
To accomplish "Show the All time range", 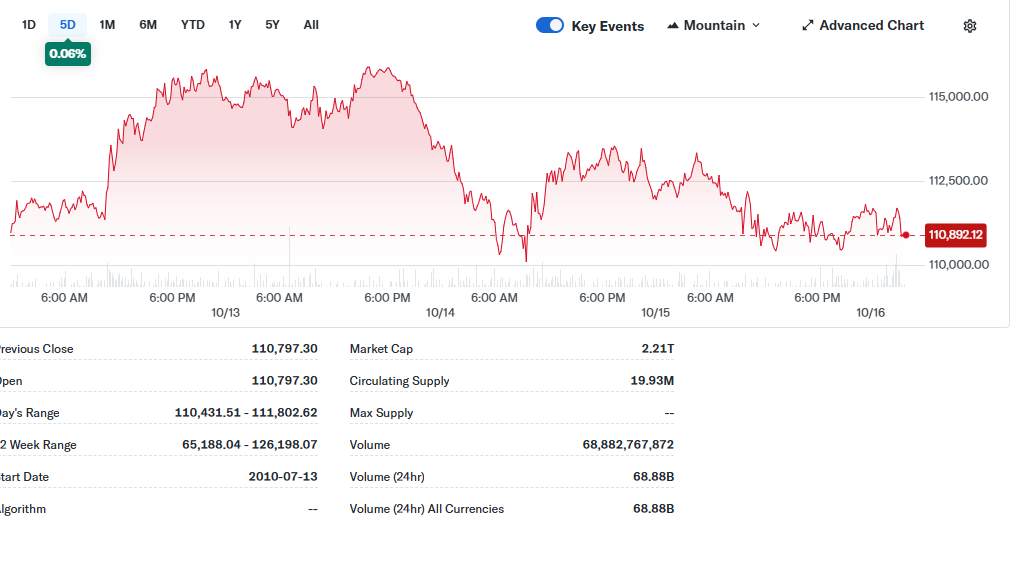I will click(311, 25).
